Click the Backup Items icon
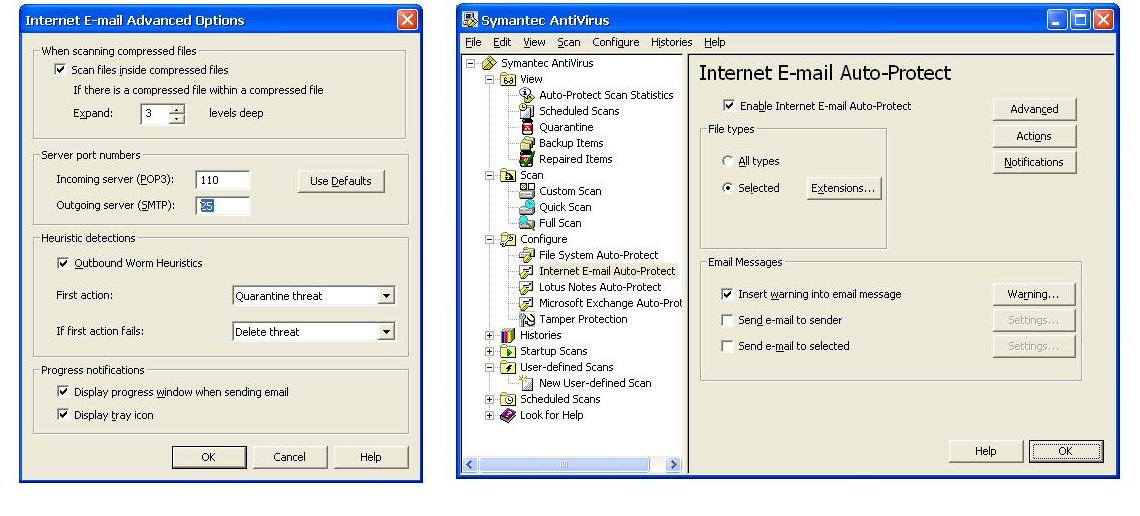This screenshot has height=516, width=1140. pyautogui.click(x=527, y=143)
